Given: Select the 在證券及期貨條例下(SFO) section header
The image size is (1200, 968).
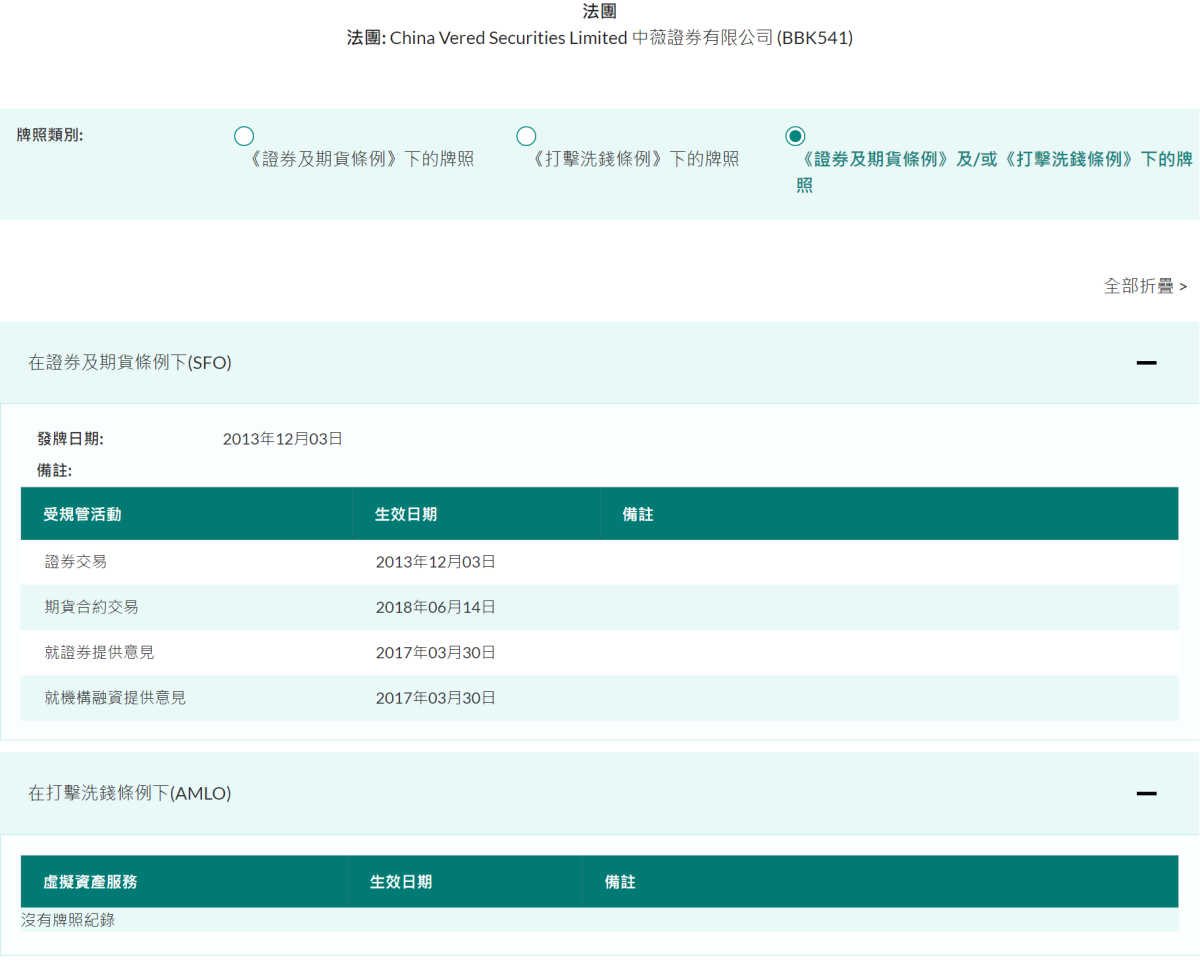Looking at the screenshot, I should 130,362.
